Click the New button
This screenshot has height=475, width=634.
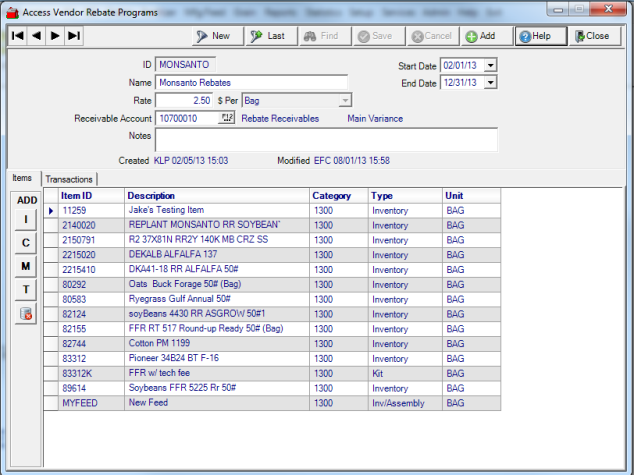[x=212, y=36]
